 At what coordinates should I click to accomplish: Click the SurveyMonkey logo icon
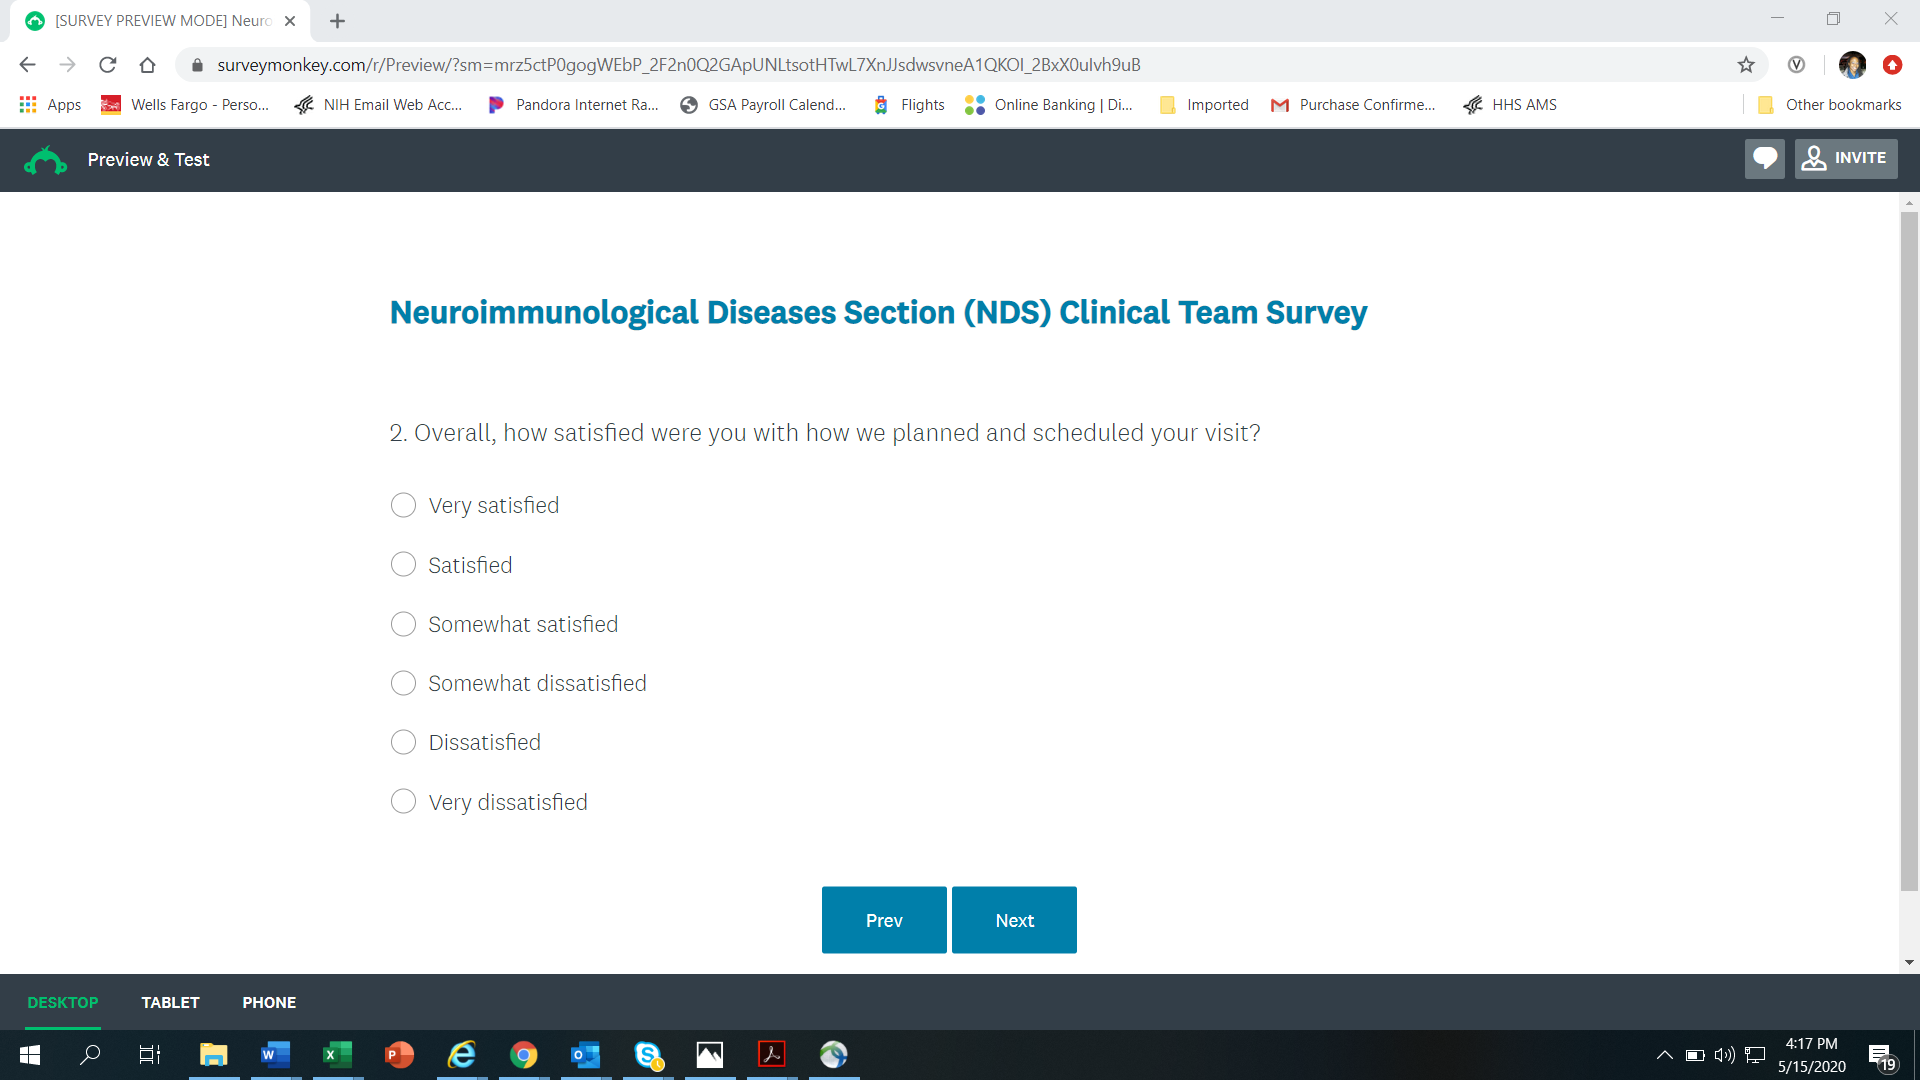pos(45,160)
